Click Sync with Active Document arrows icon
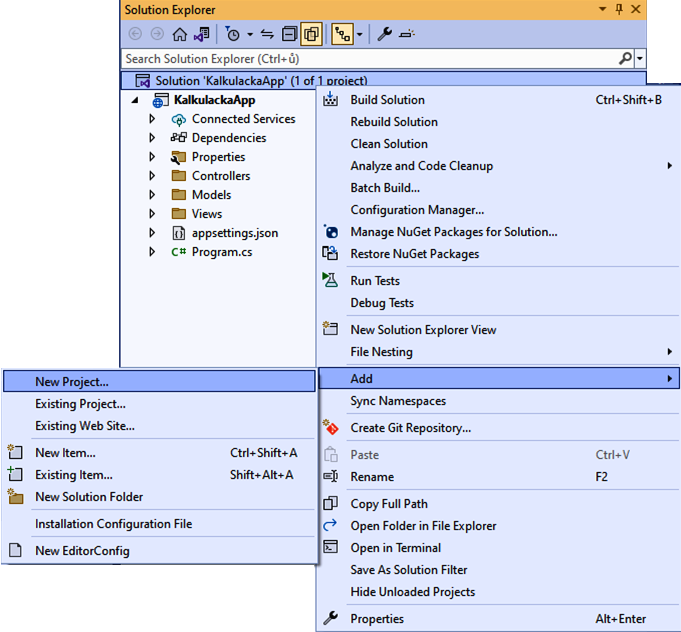 click(267, 34)
